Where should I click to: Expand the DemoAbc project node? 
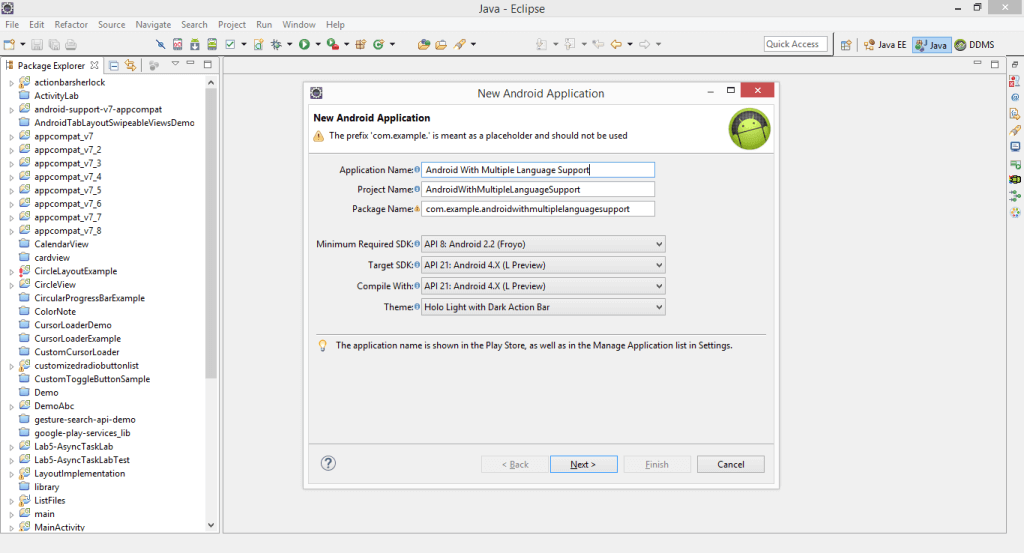coord(11,407)
